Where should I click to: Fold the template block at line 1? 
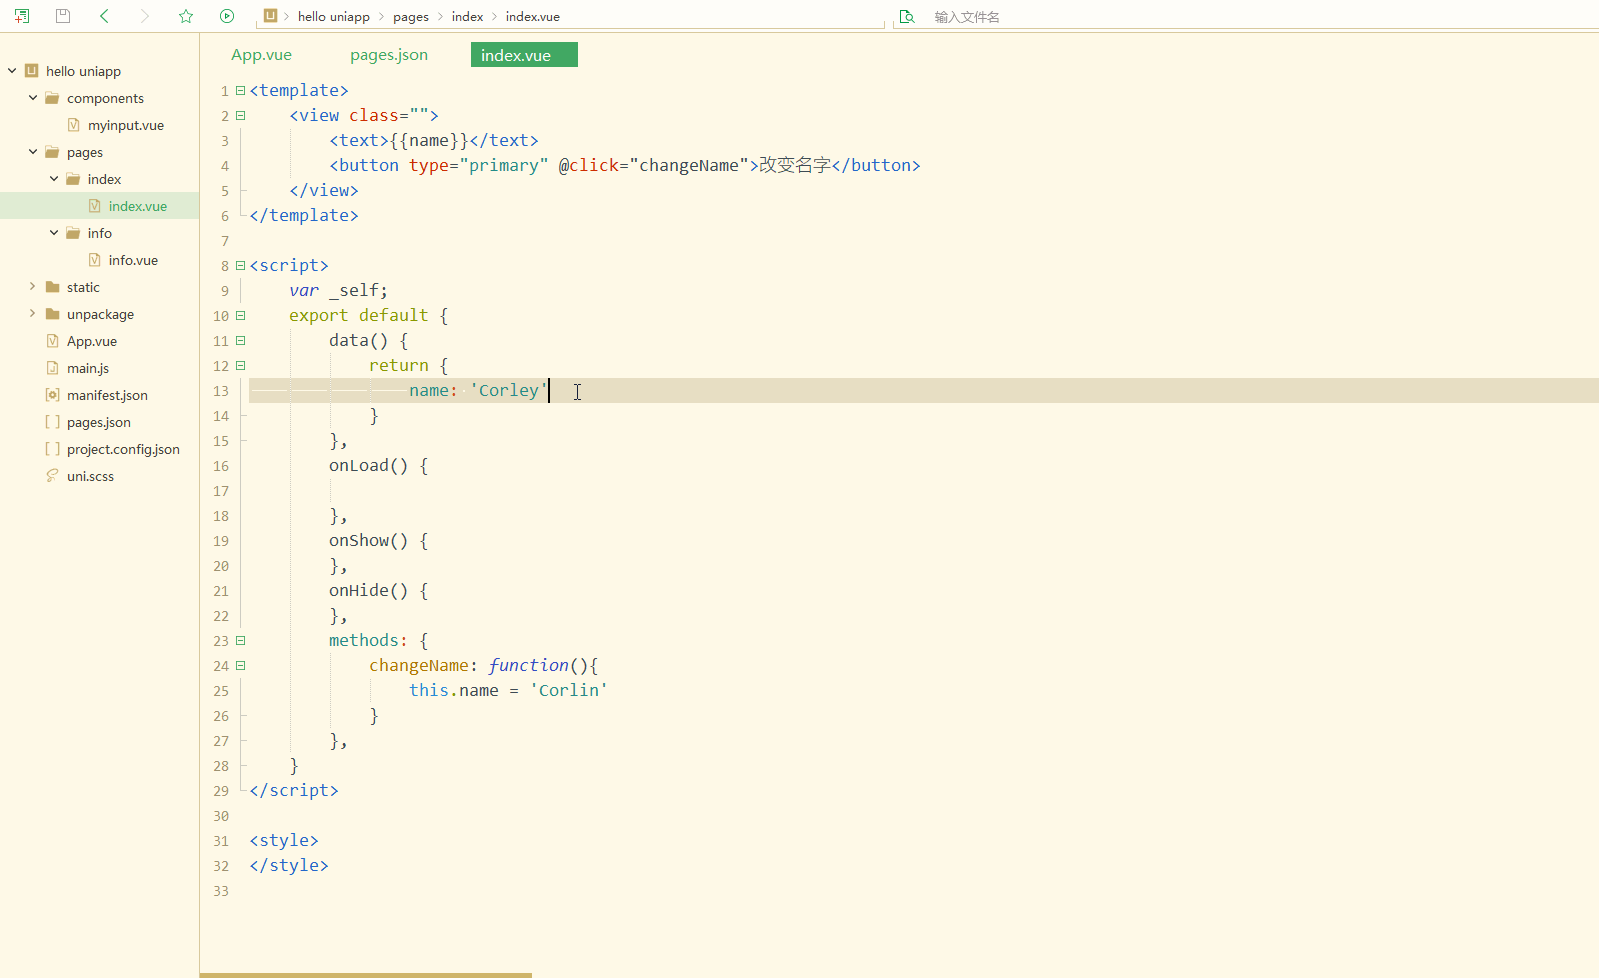coord(240,90)
